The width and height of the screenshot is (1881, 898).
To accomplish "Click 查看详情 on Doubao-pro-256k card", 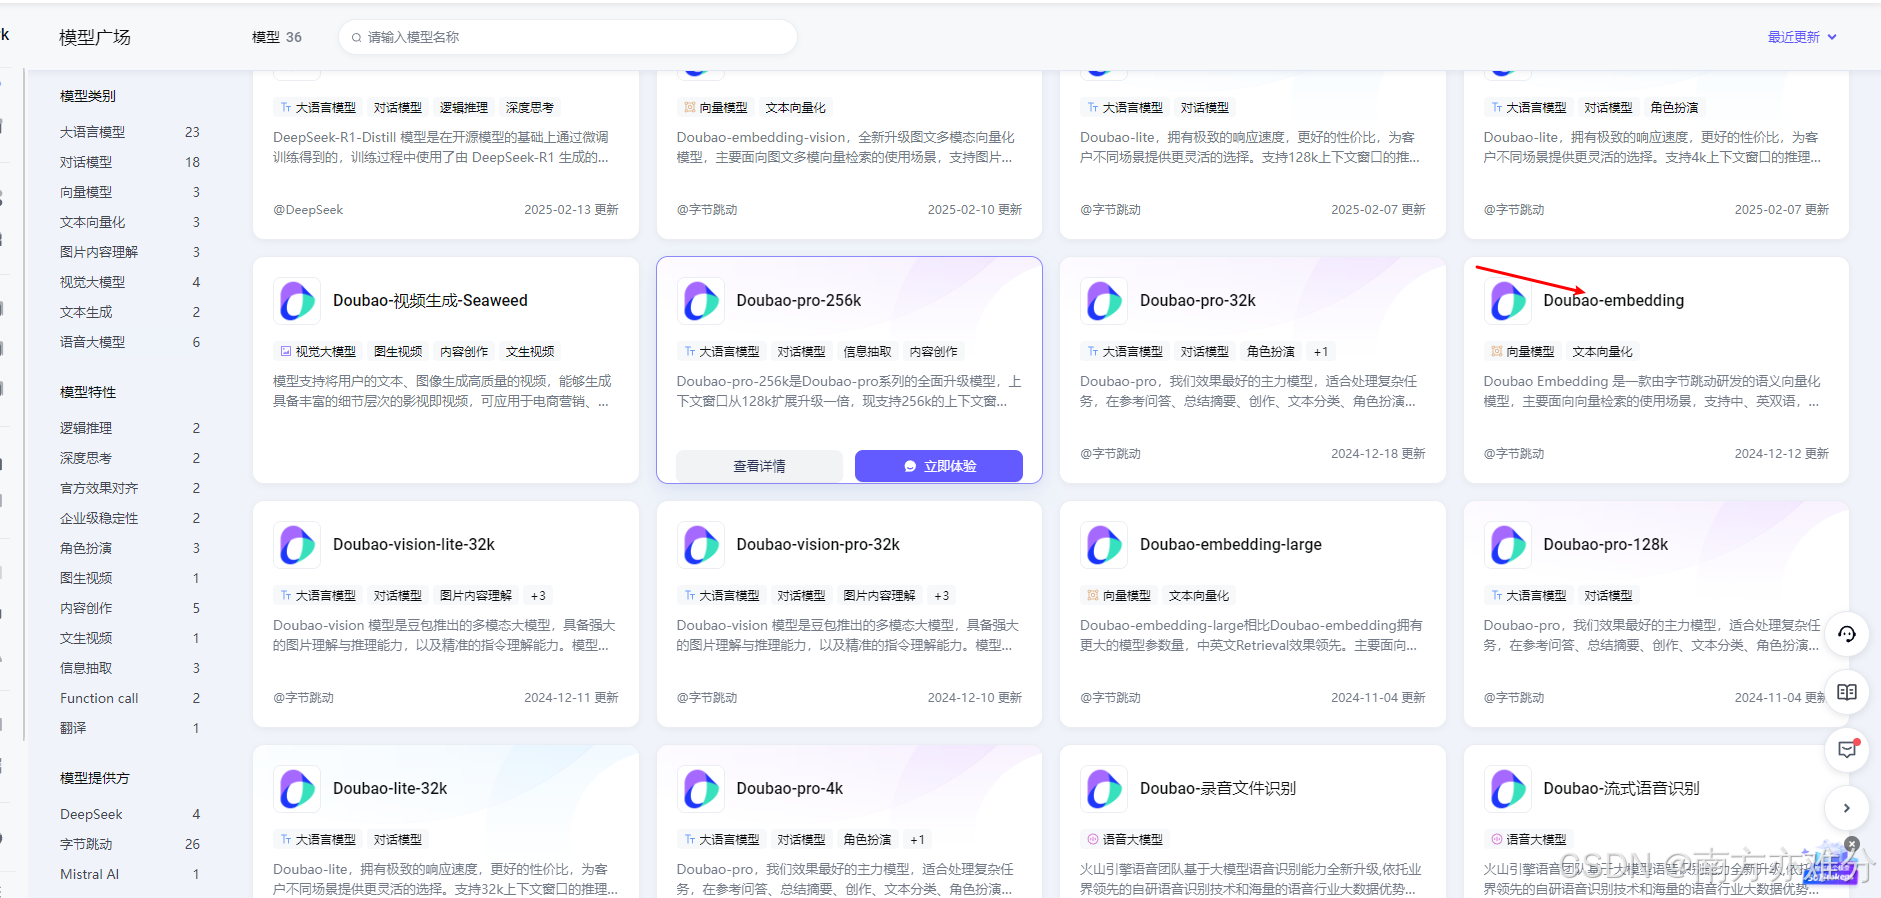I will (760, 466).
